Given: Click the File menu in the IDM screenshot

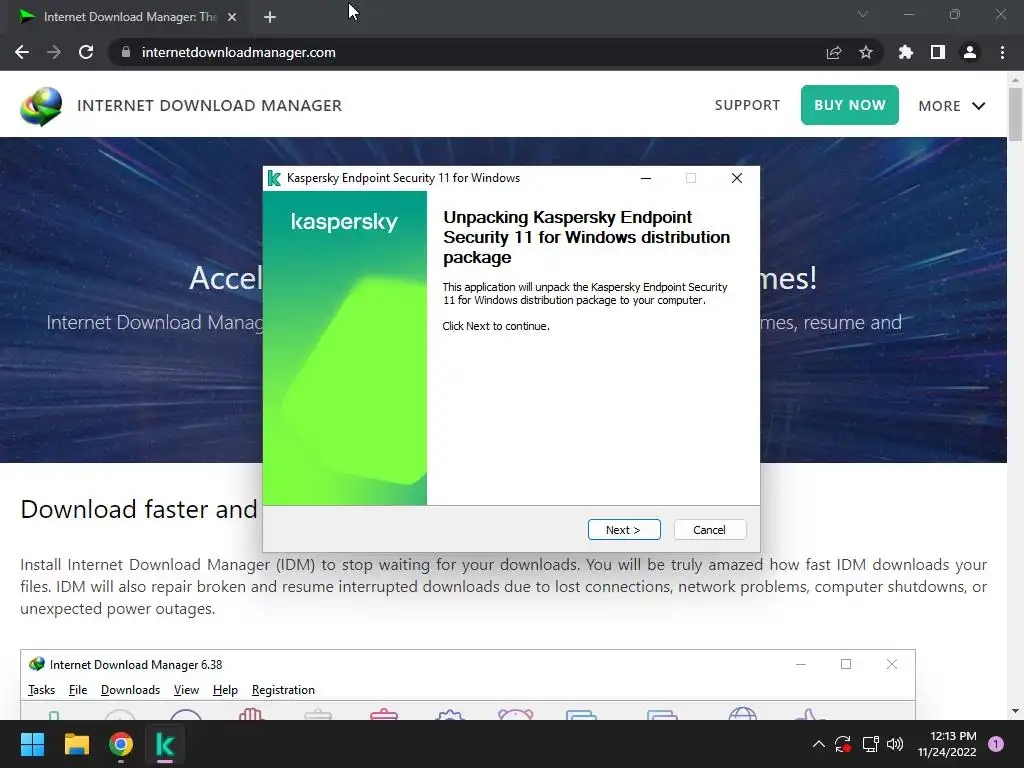Looking at the screenshot, I should [x=78, y=690].
